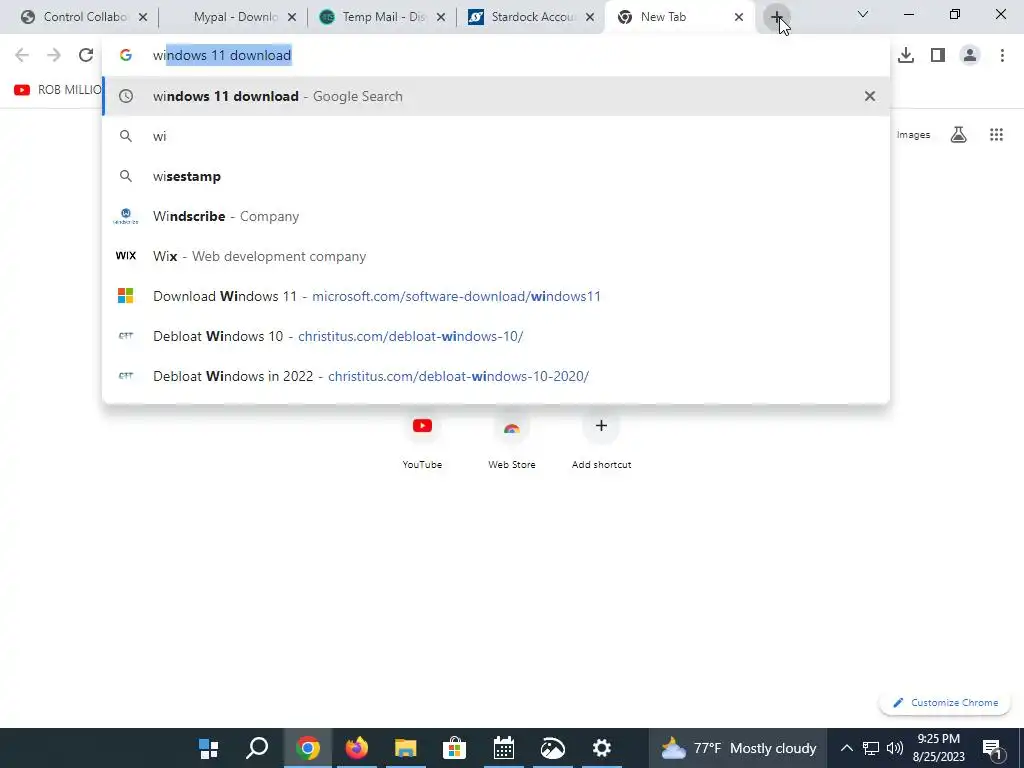Open Photos app in taskbar
1024x768 pixels.
point(552,748)
